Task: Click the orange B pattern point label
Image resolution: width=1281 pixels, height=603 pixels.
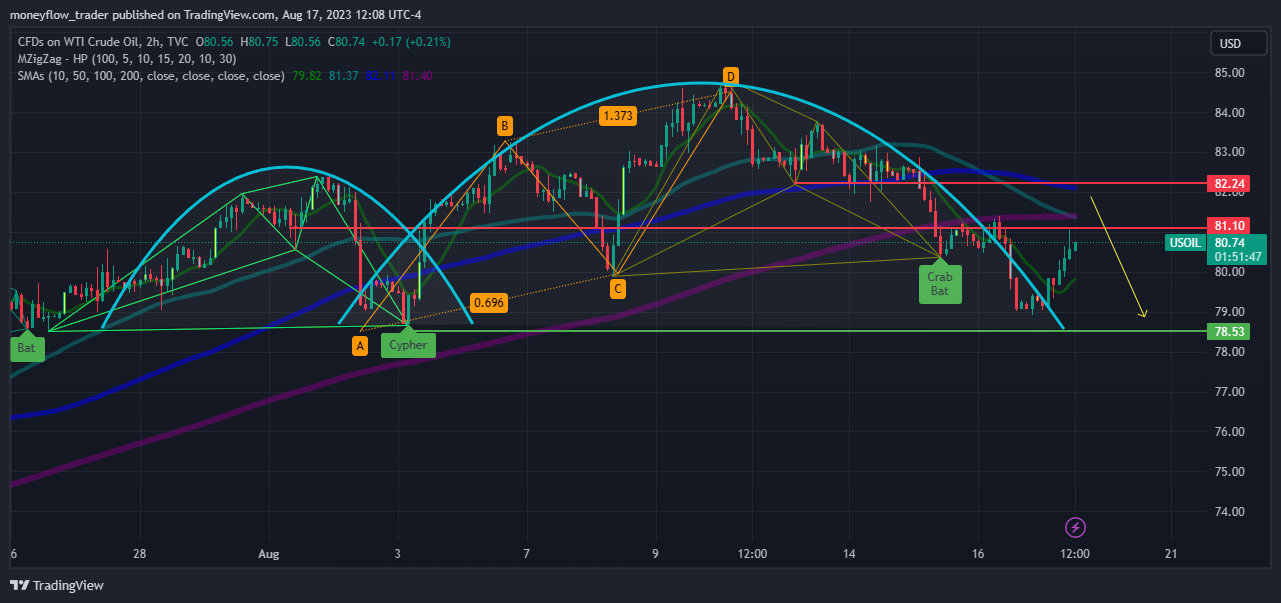Action: click(x=505, y=126)
